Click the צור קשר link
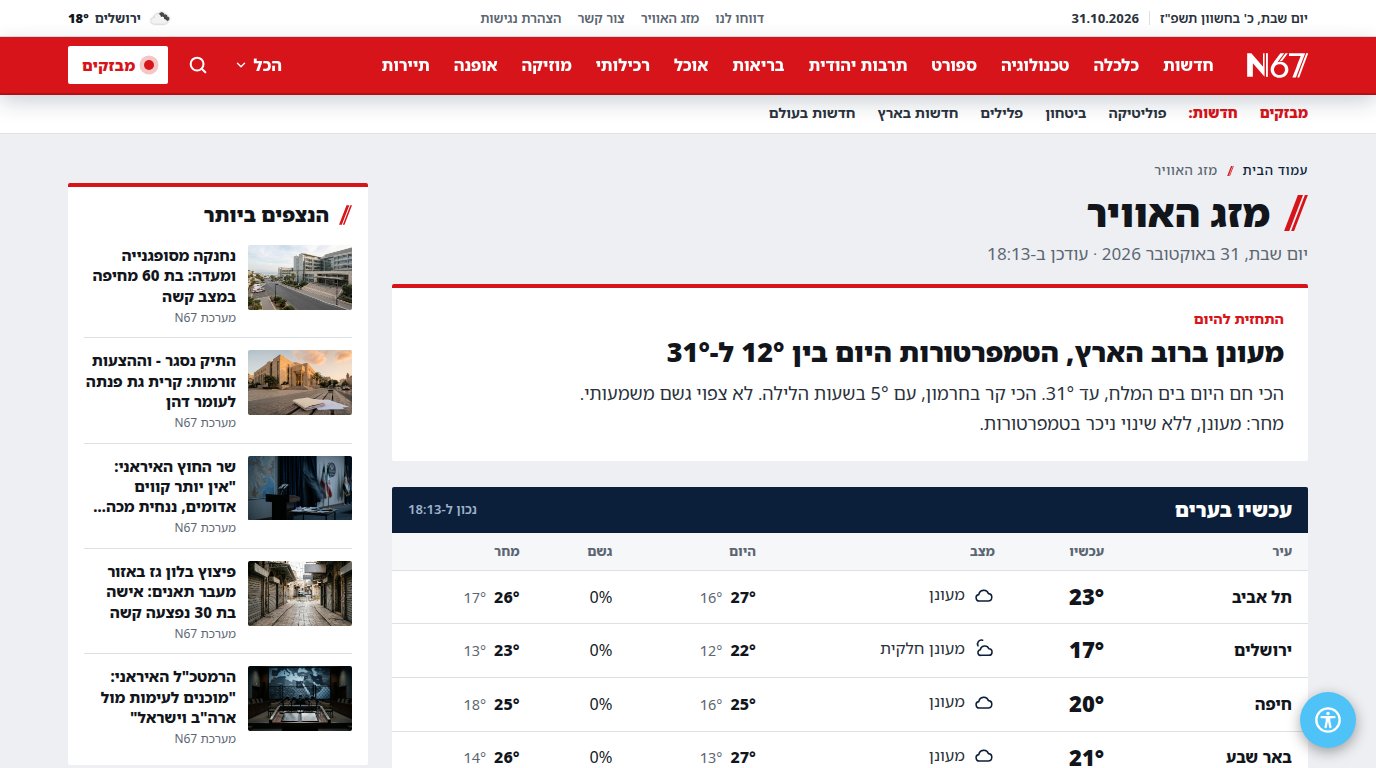 tap(601, 18)
